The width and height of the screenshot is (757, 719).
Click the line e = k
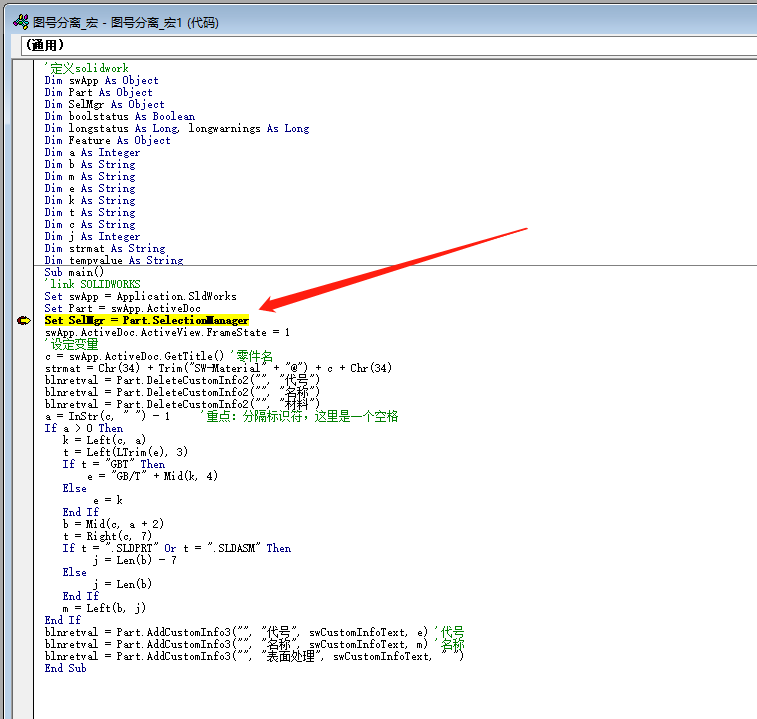[108, 500]
